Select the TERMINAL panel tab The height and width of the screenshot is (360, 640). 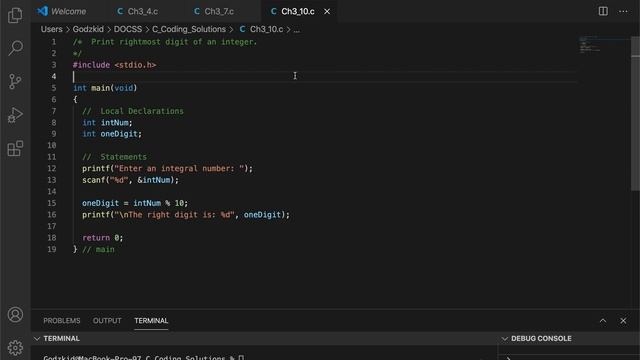pyautogui.click(x=151, y=321)
